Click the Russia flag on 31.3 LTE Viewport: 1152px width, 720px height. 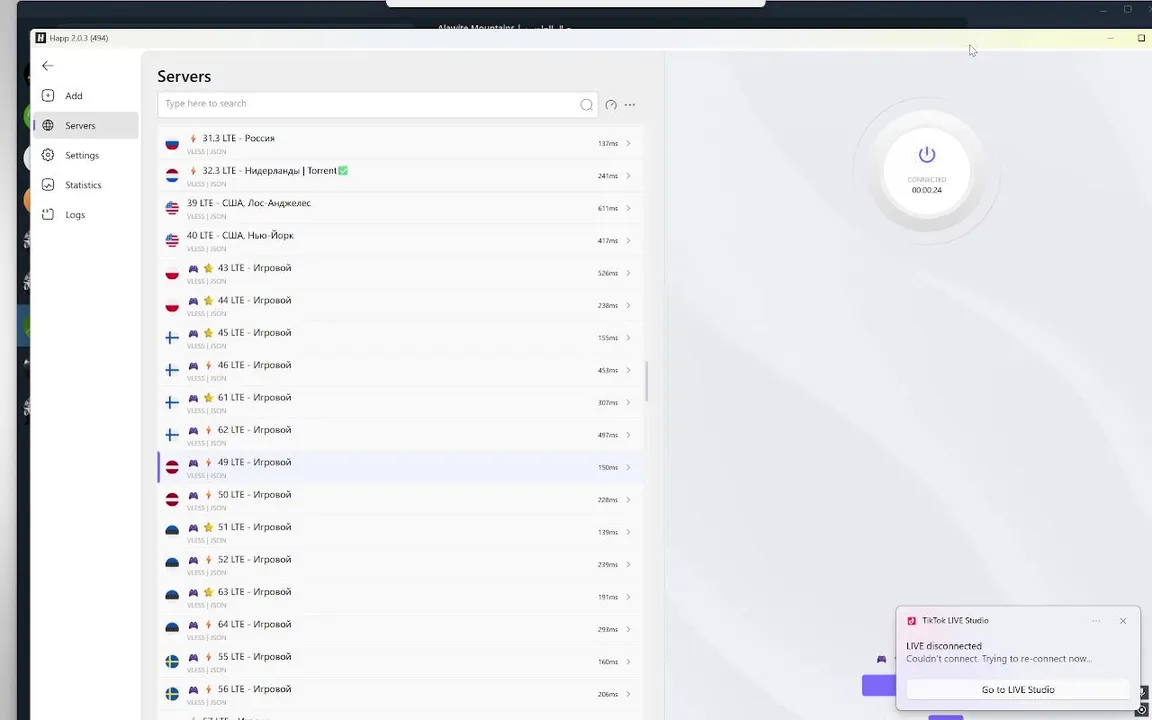pos(172,143)
